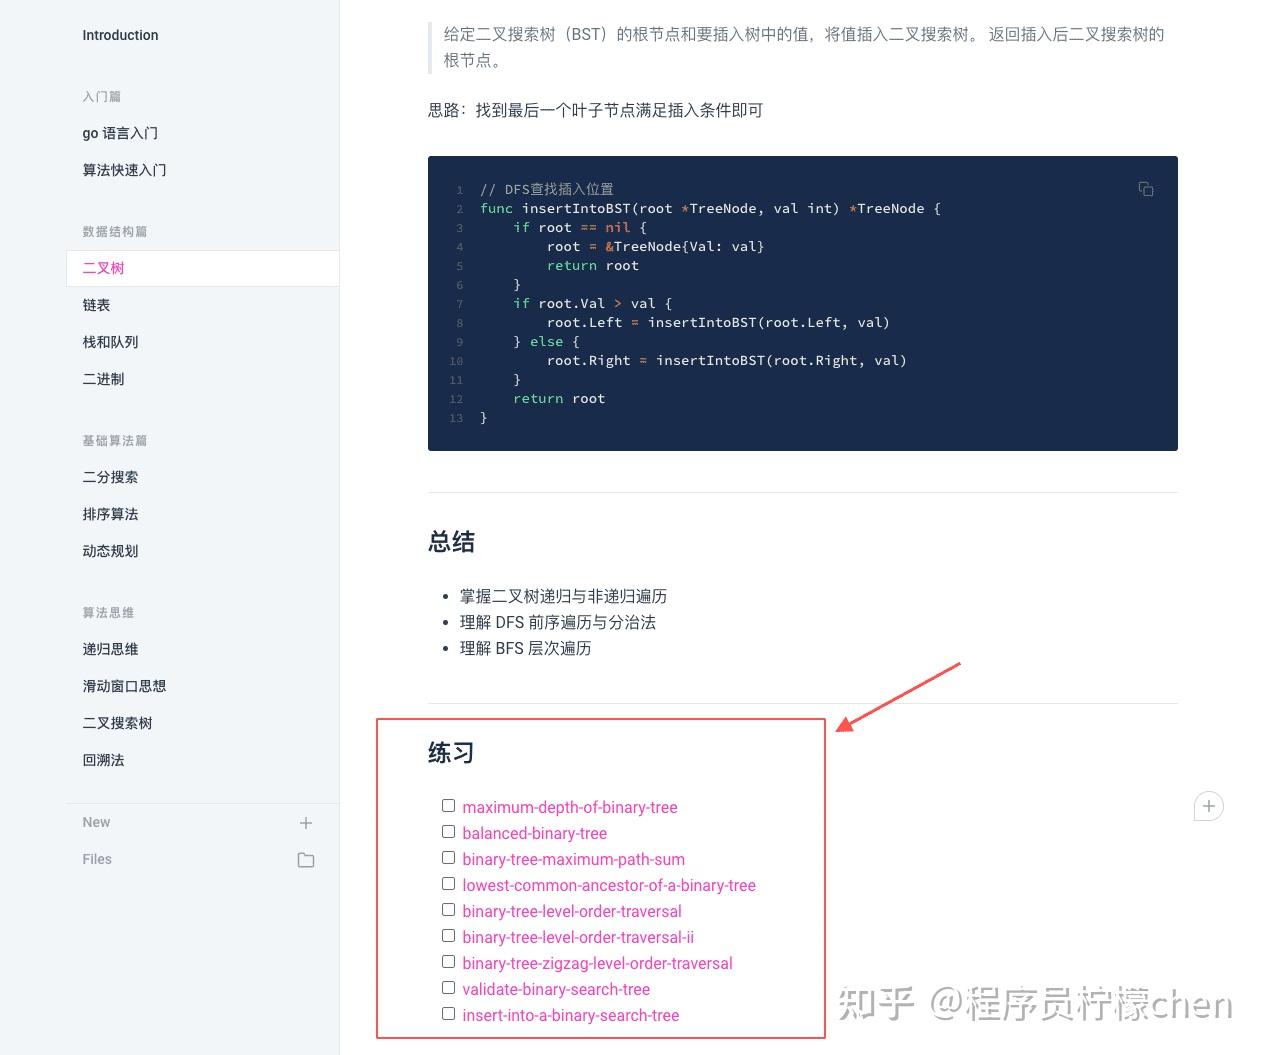The height and width of the screenshot is (1055, 1266).
Task: Check the lowest-common-ancestor-of-a-binary-tree checkbox
Action: click(448, 883)
